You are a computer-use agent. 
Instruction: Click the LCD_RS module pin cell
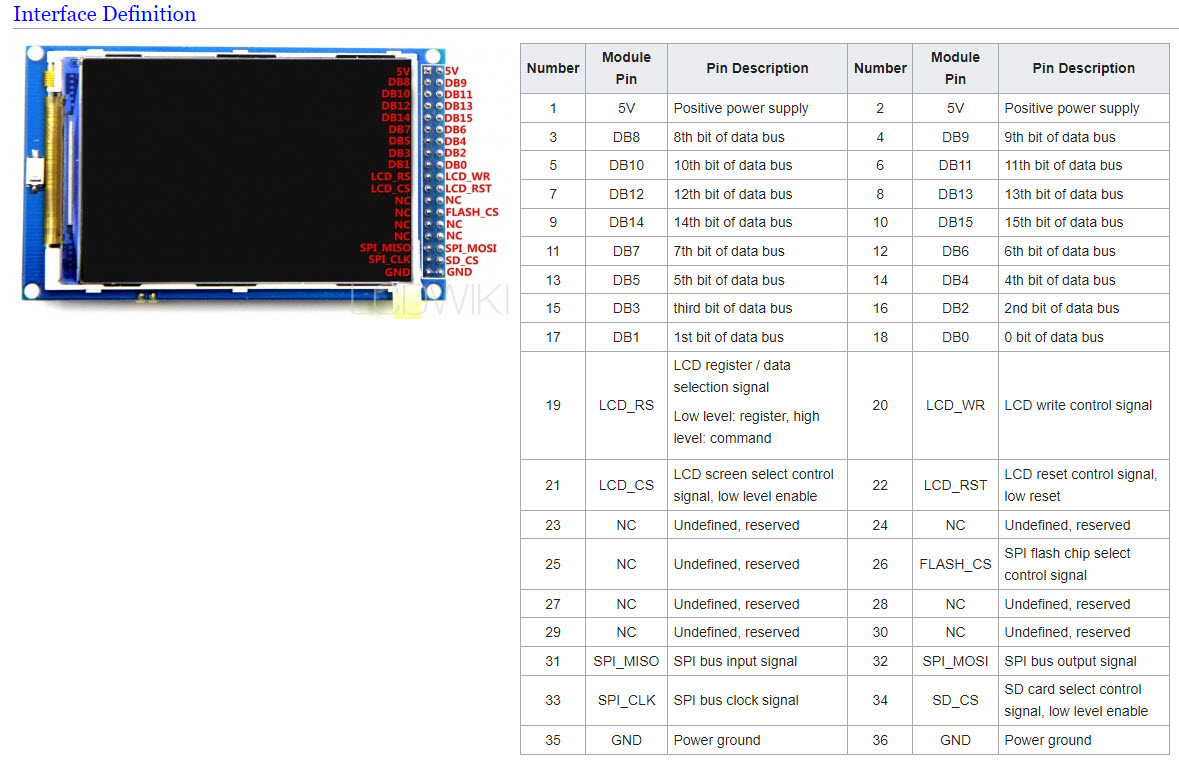pos(626,405)
